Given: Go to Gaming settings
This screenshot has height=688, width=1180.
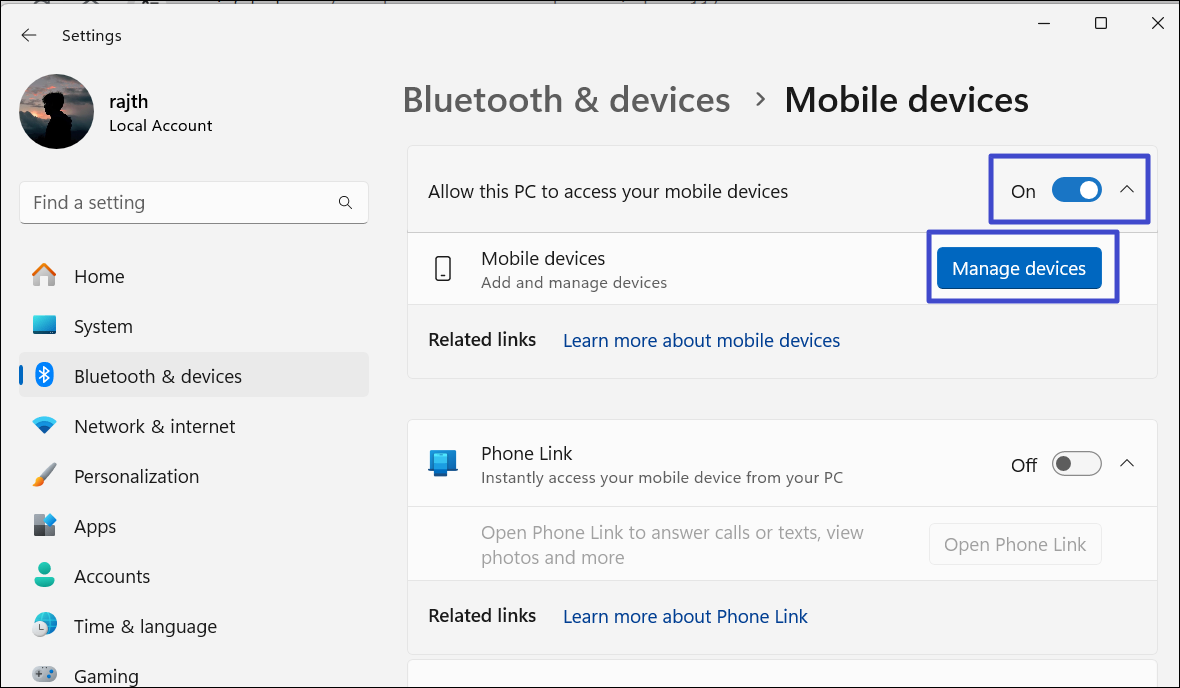Looking at the screenshot, I should pyautogui.click(x=106, y=676).
